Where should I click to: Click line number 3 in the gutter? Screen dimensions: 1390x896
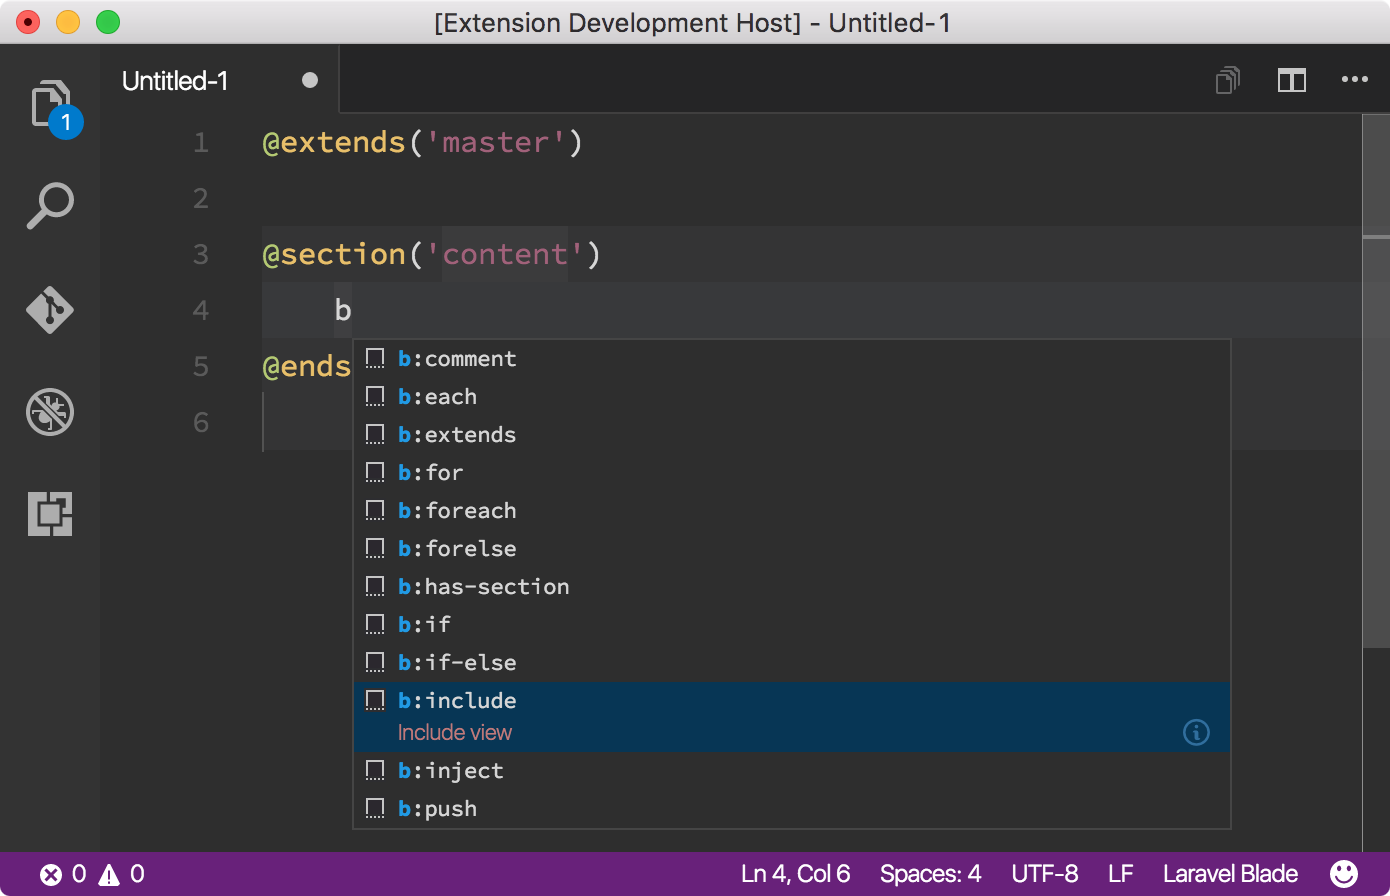[201, 255]
